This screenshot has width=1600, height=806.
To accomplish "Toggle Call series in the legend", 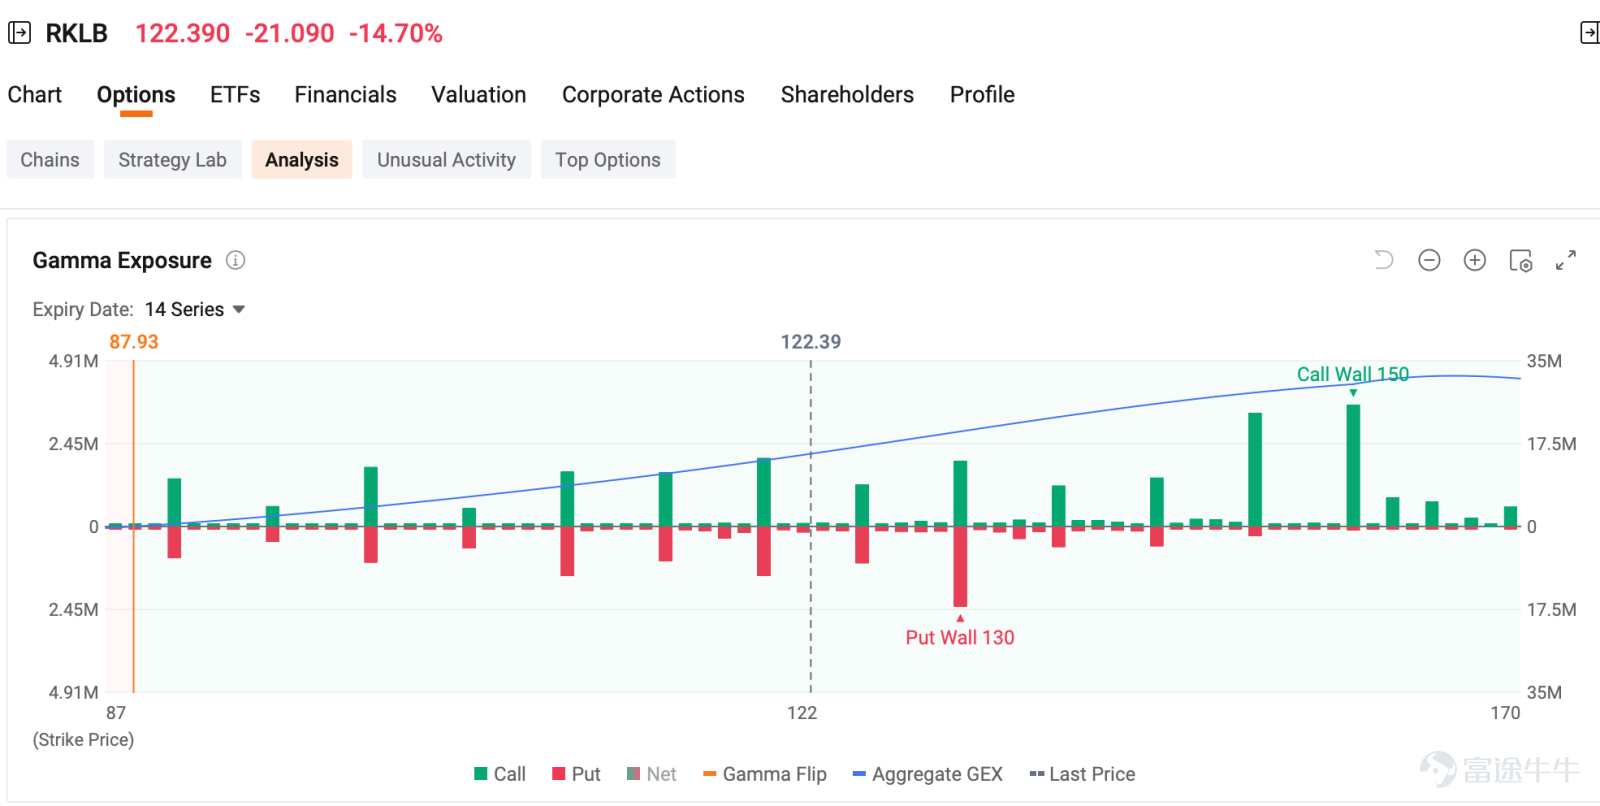I will click(500, 774).
